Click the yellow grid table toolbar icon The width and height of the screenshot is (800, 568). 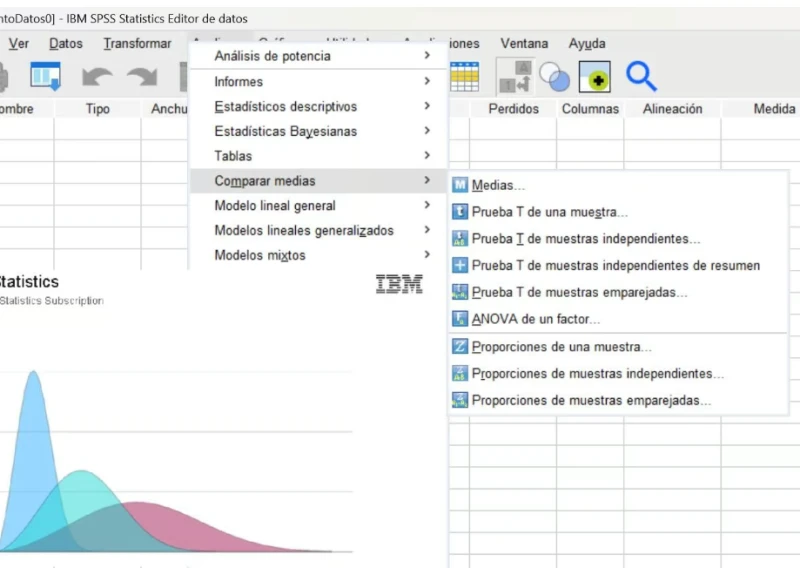tap(464, 77)
